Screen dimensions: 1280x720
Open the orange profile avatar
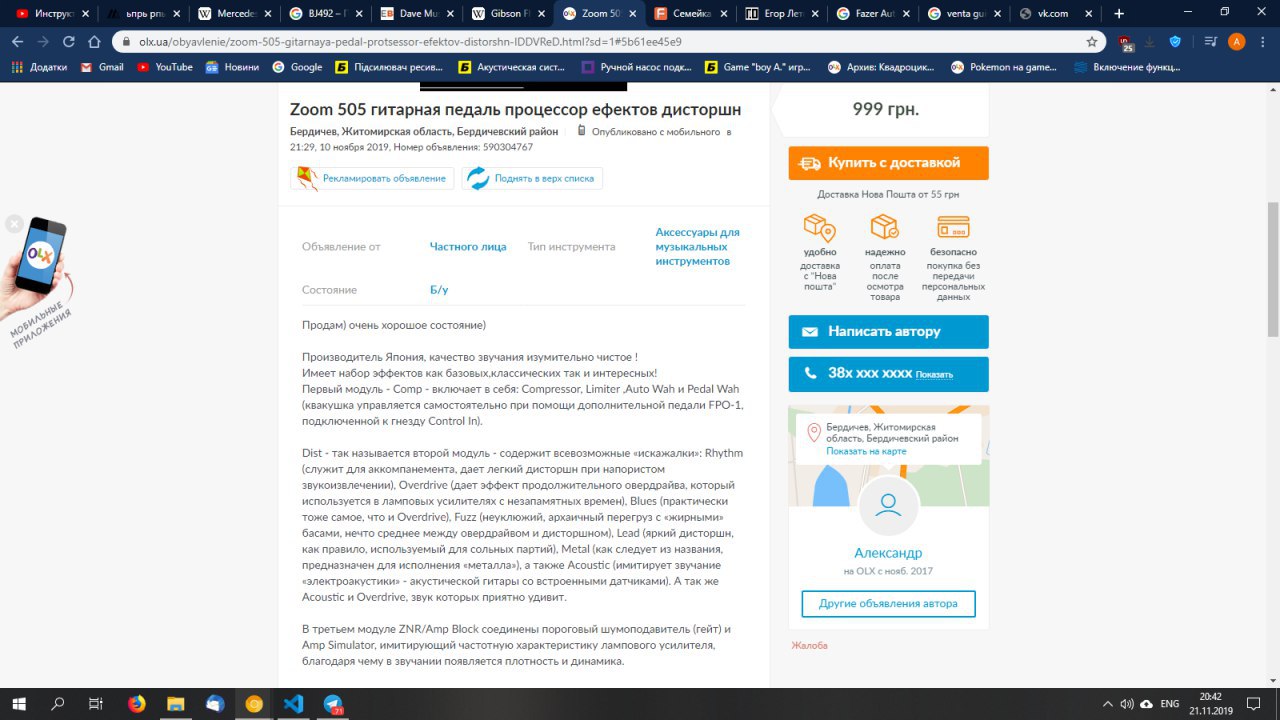(1236, 42)
